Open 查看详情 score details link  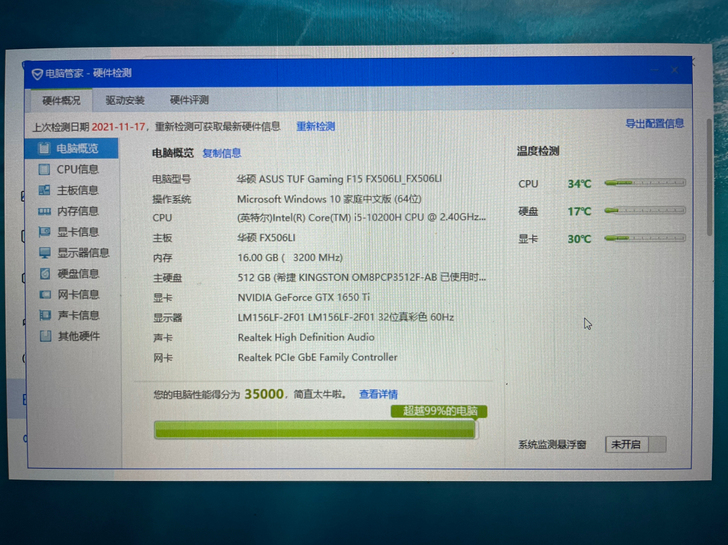pos(378,394)
